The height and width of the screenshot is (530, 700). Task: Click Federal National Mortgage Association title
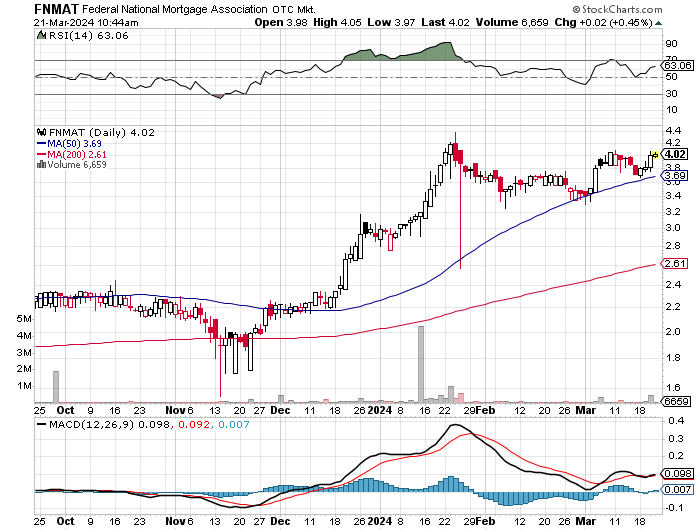175,9
